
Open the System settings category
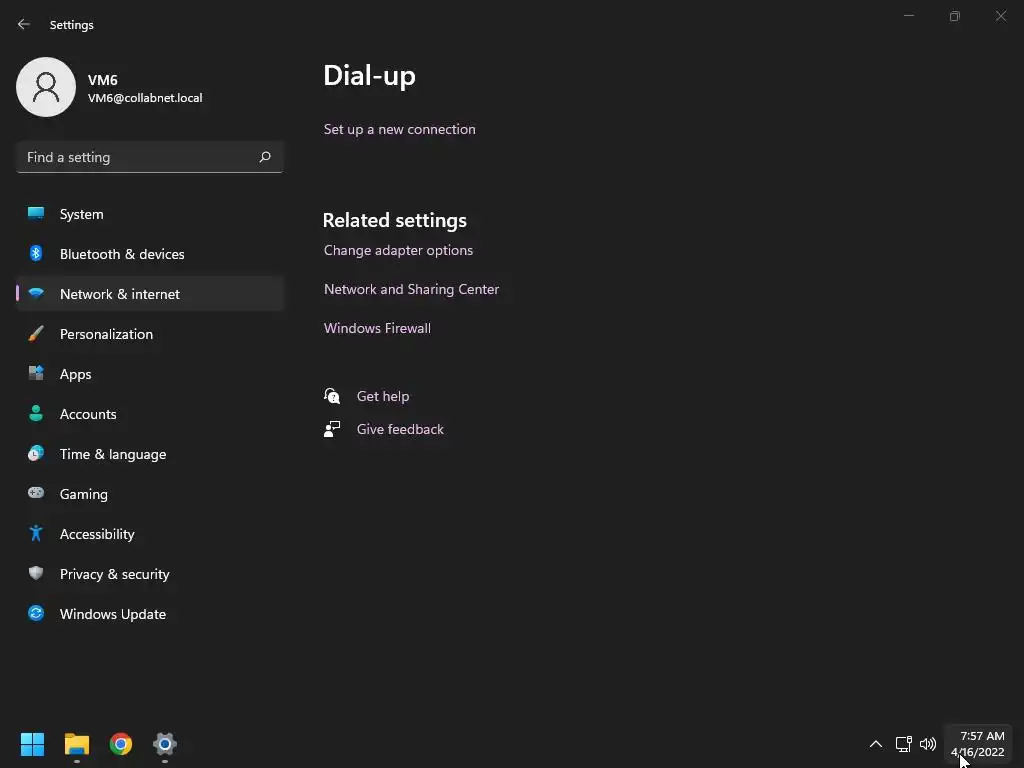81,214
